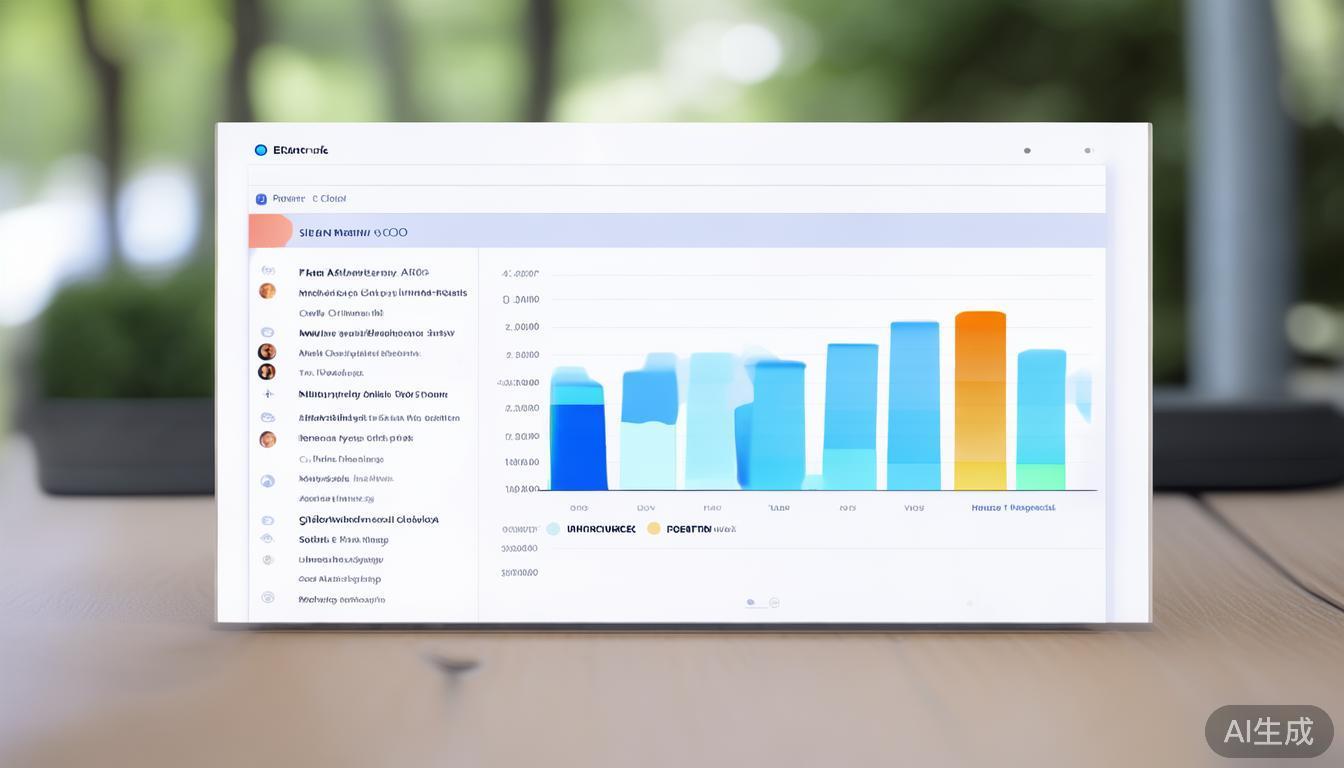Open the first bold item in the sidebar list
Viewport: 1344px width, 768px height.
coord(363,272)
